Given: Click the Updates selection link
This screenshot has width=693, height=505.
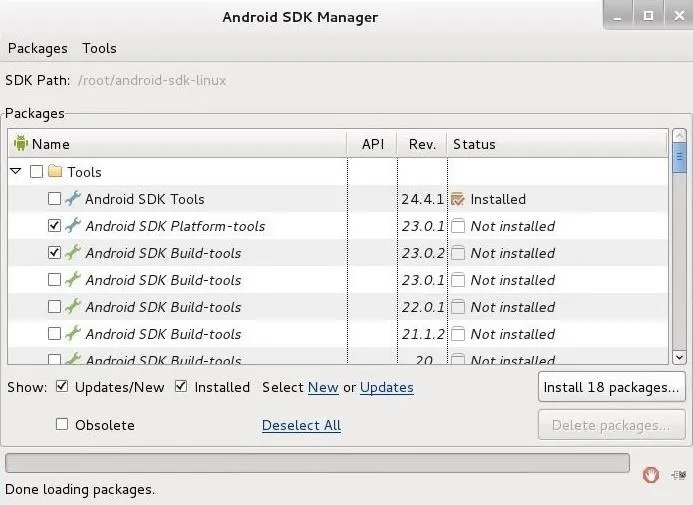Looking at the screenshot, I should tap(387, 387).
